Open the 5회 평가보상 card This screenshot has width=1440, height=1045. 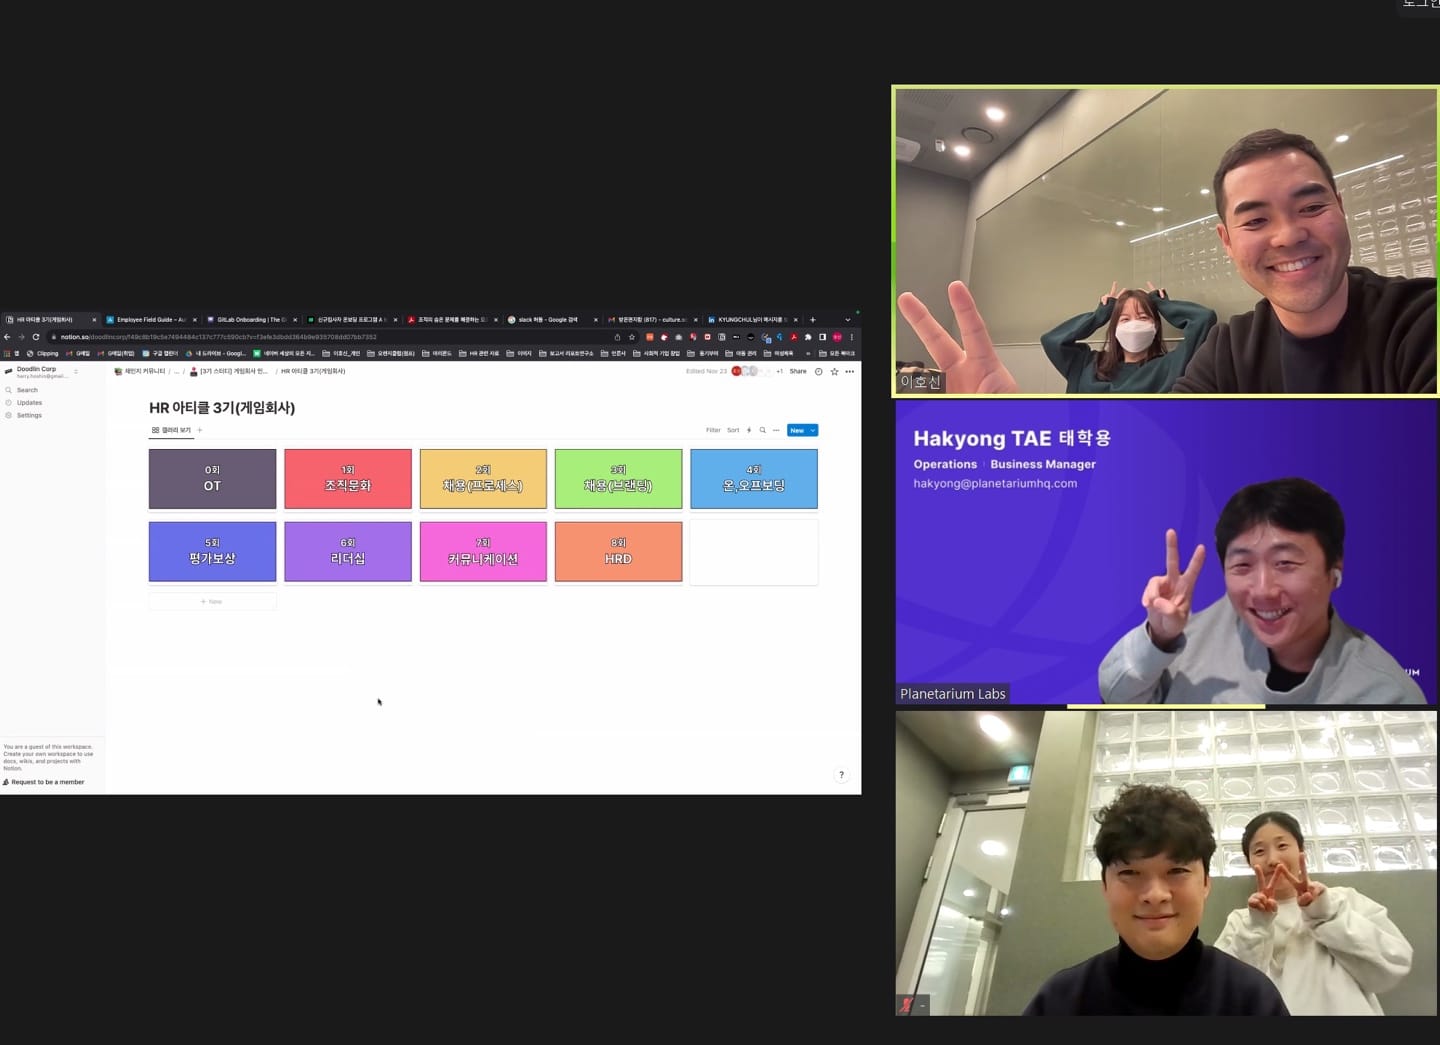212,552
